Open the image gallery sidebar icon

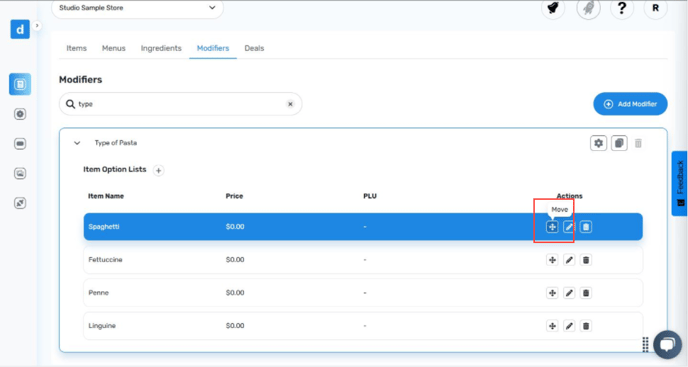(20, 173)
